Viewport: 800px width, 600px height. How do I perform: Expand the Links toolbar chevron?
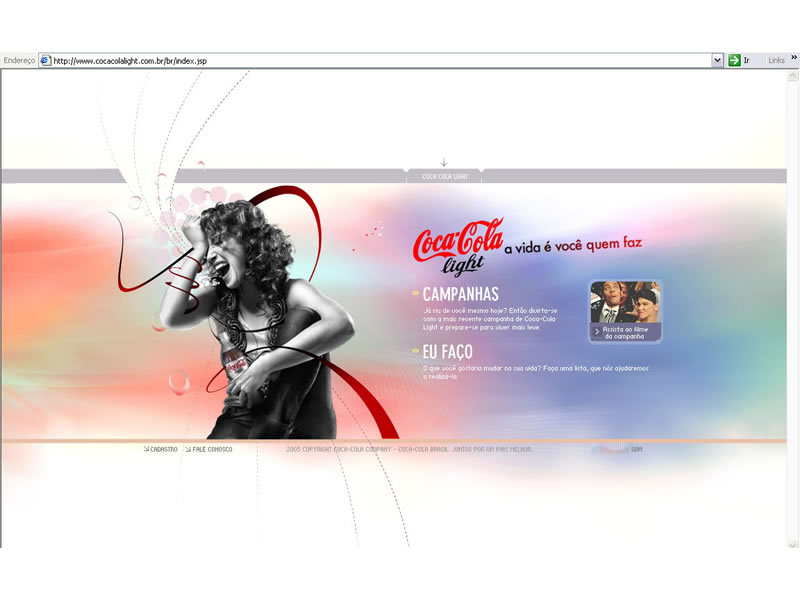pyautogui.click(x=795, y=58)
